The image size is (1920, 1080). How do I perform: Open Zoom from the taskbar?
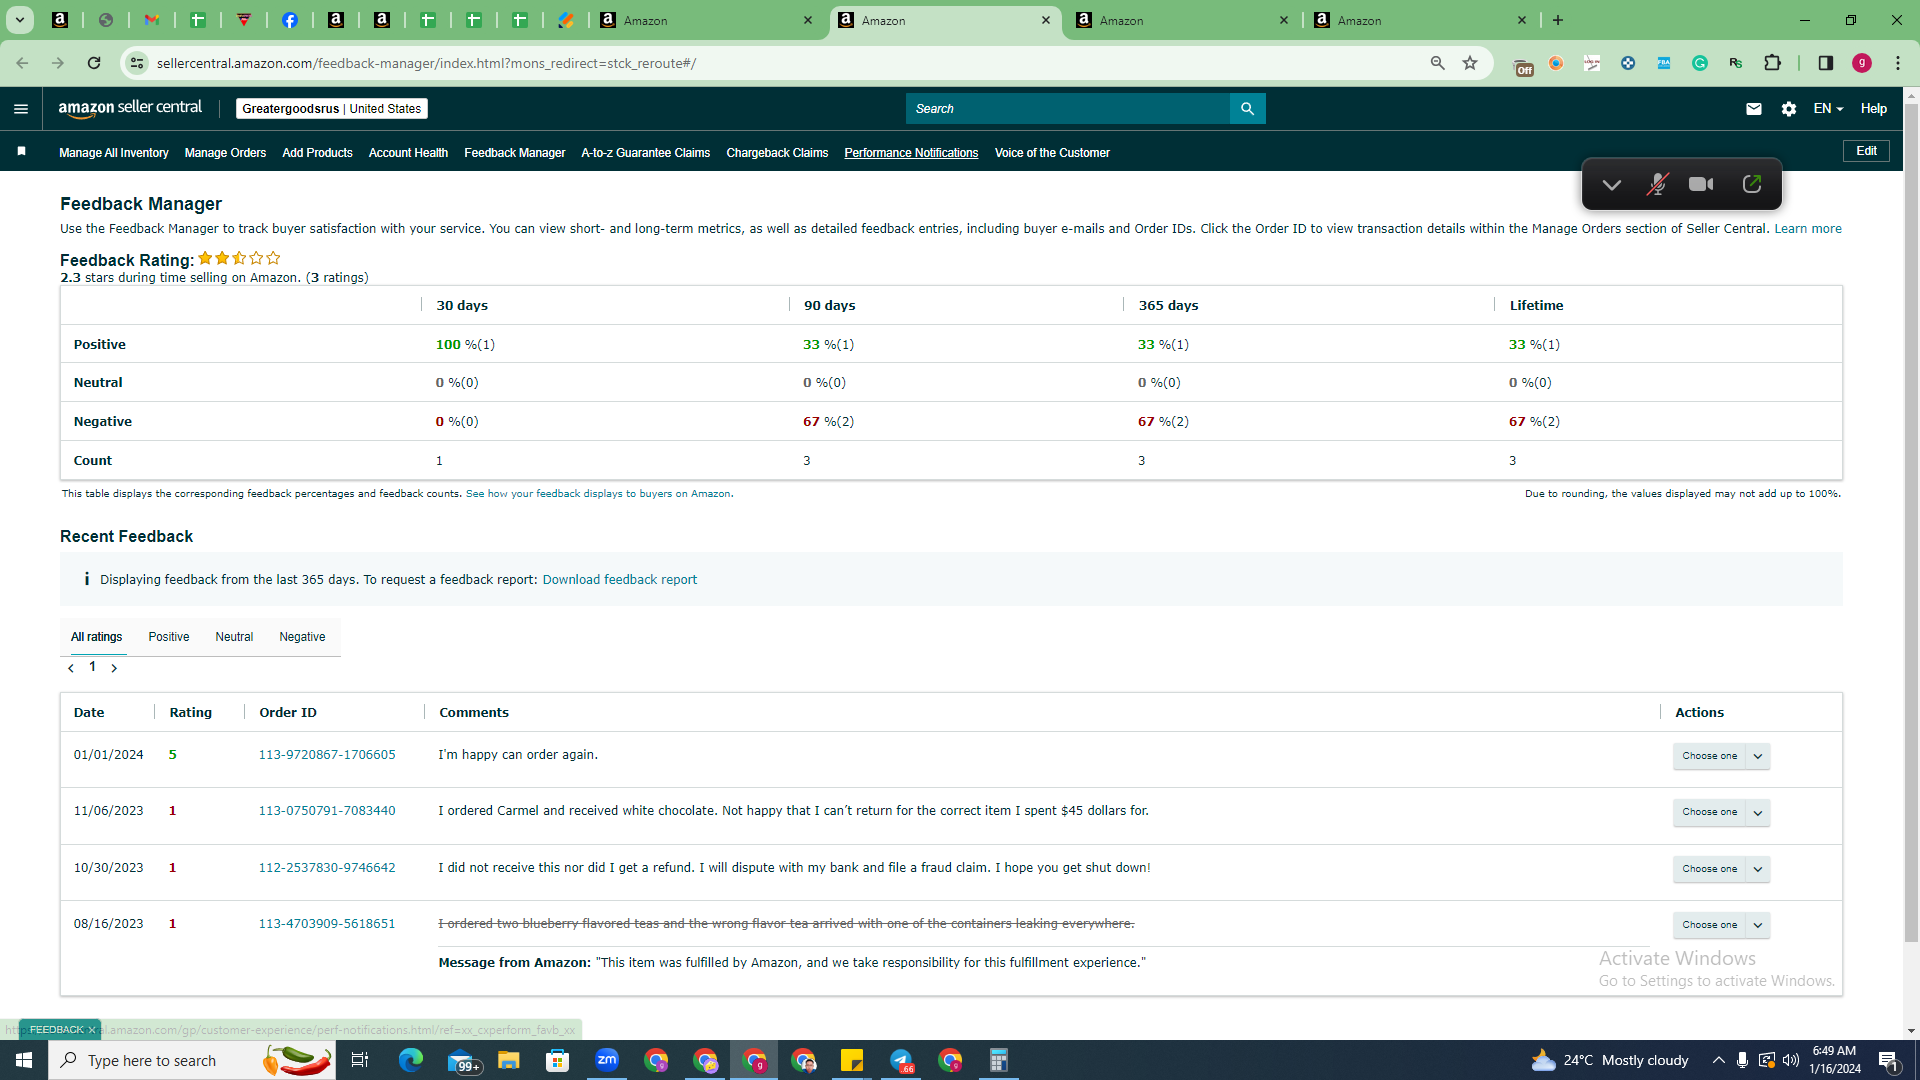(x=607, y=1060)
